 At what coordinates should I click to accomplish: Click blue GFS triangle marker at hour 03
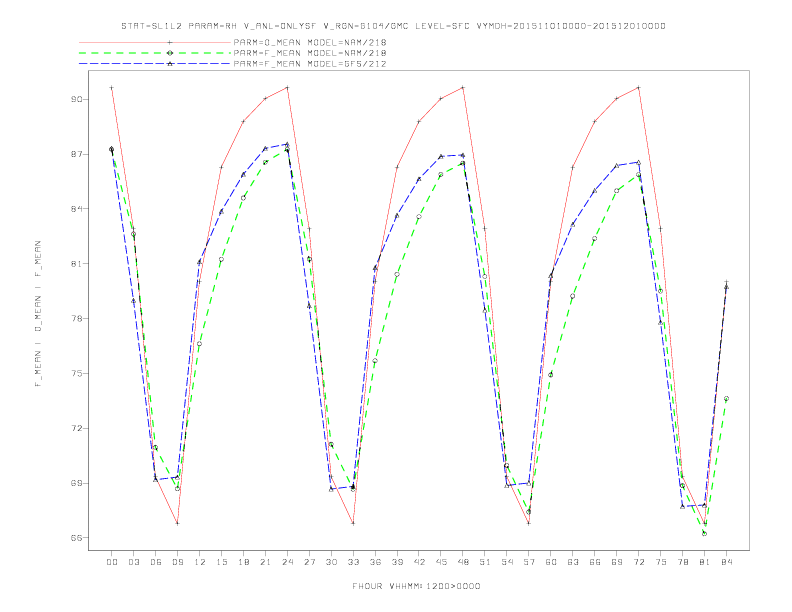pos(134,300)
